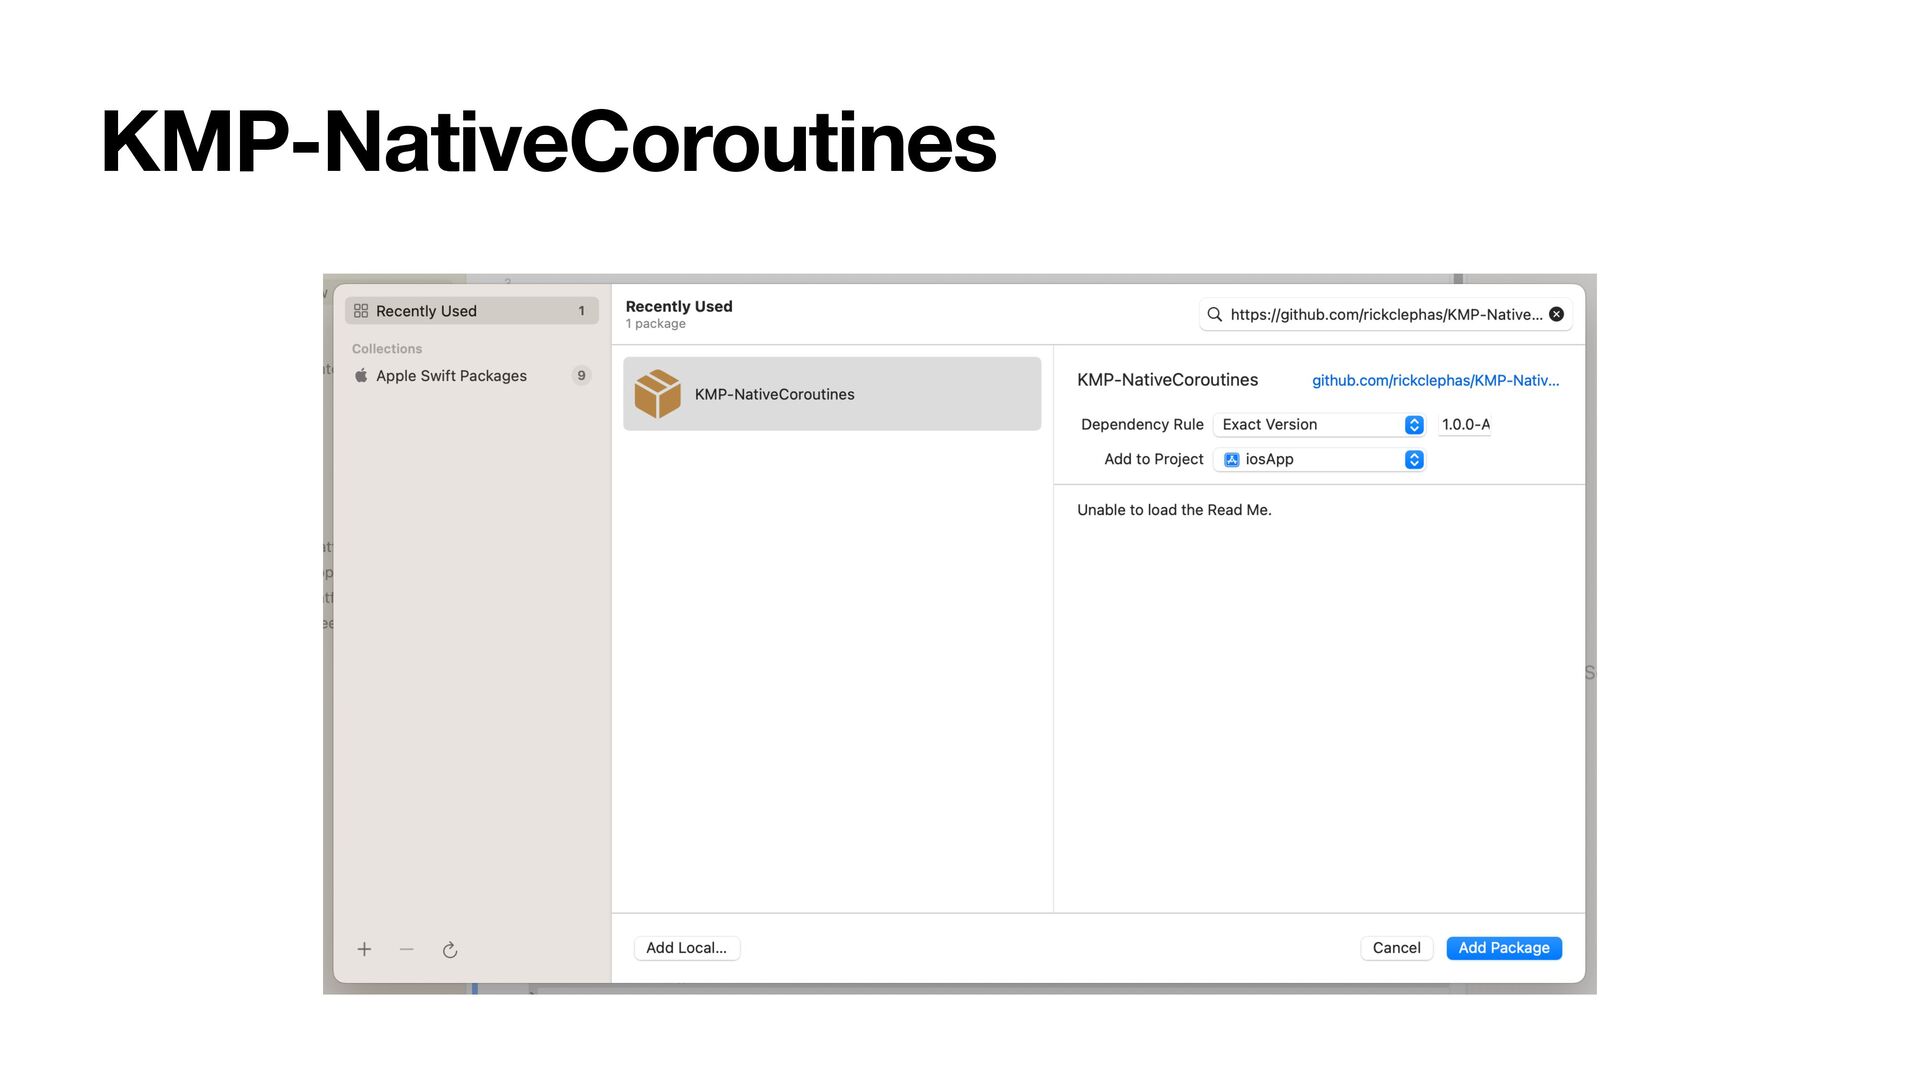Cancel the add package dialog
Viewport: 1920px width, 1080px height.
[x=1397, y=948]
